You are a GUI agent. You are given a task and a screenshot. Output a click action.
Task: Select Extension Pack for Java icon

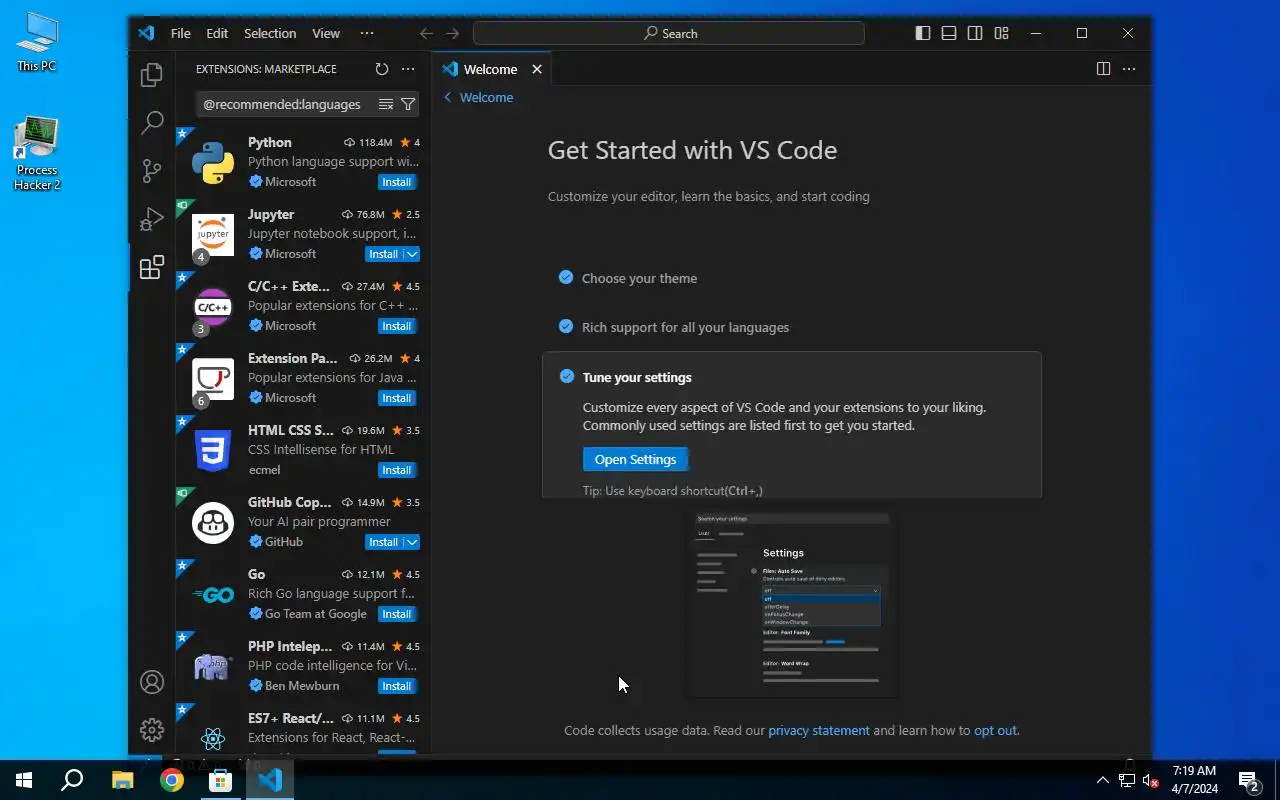(213, 378)
